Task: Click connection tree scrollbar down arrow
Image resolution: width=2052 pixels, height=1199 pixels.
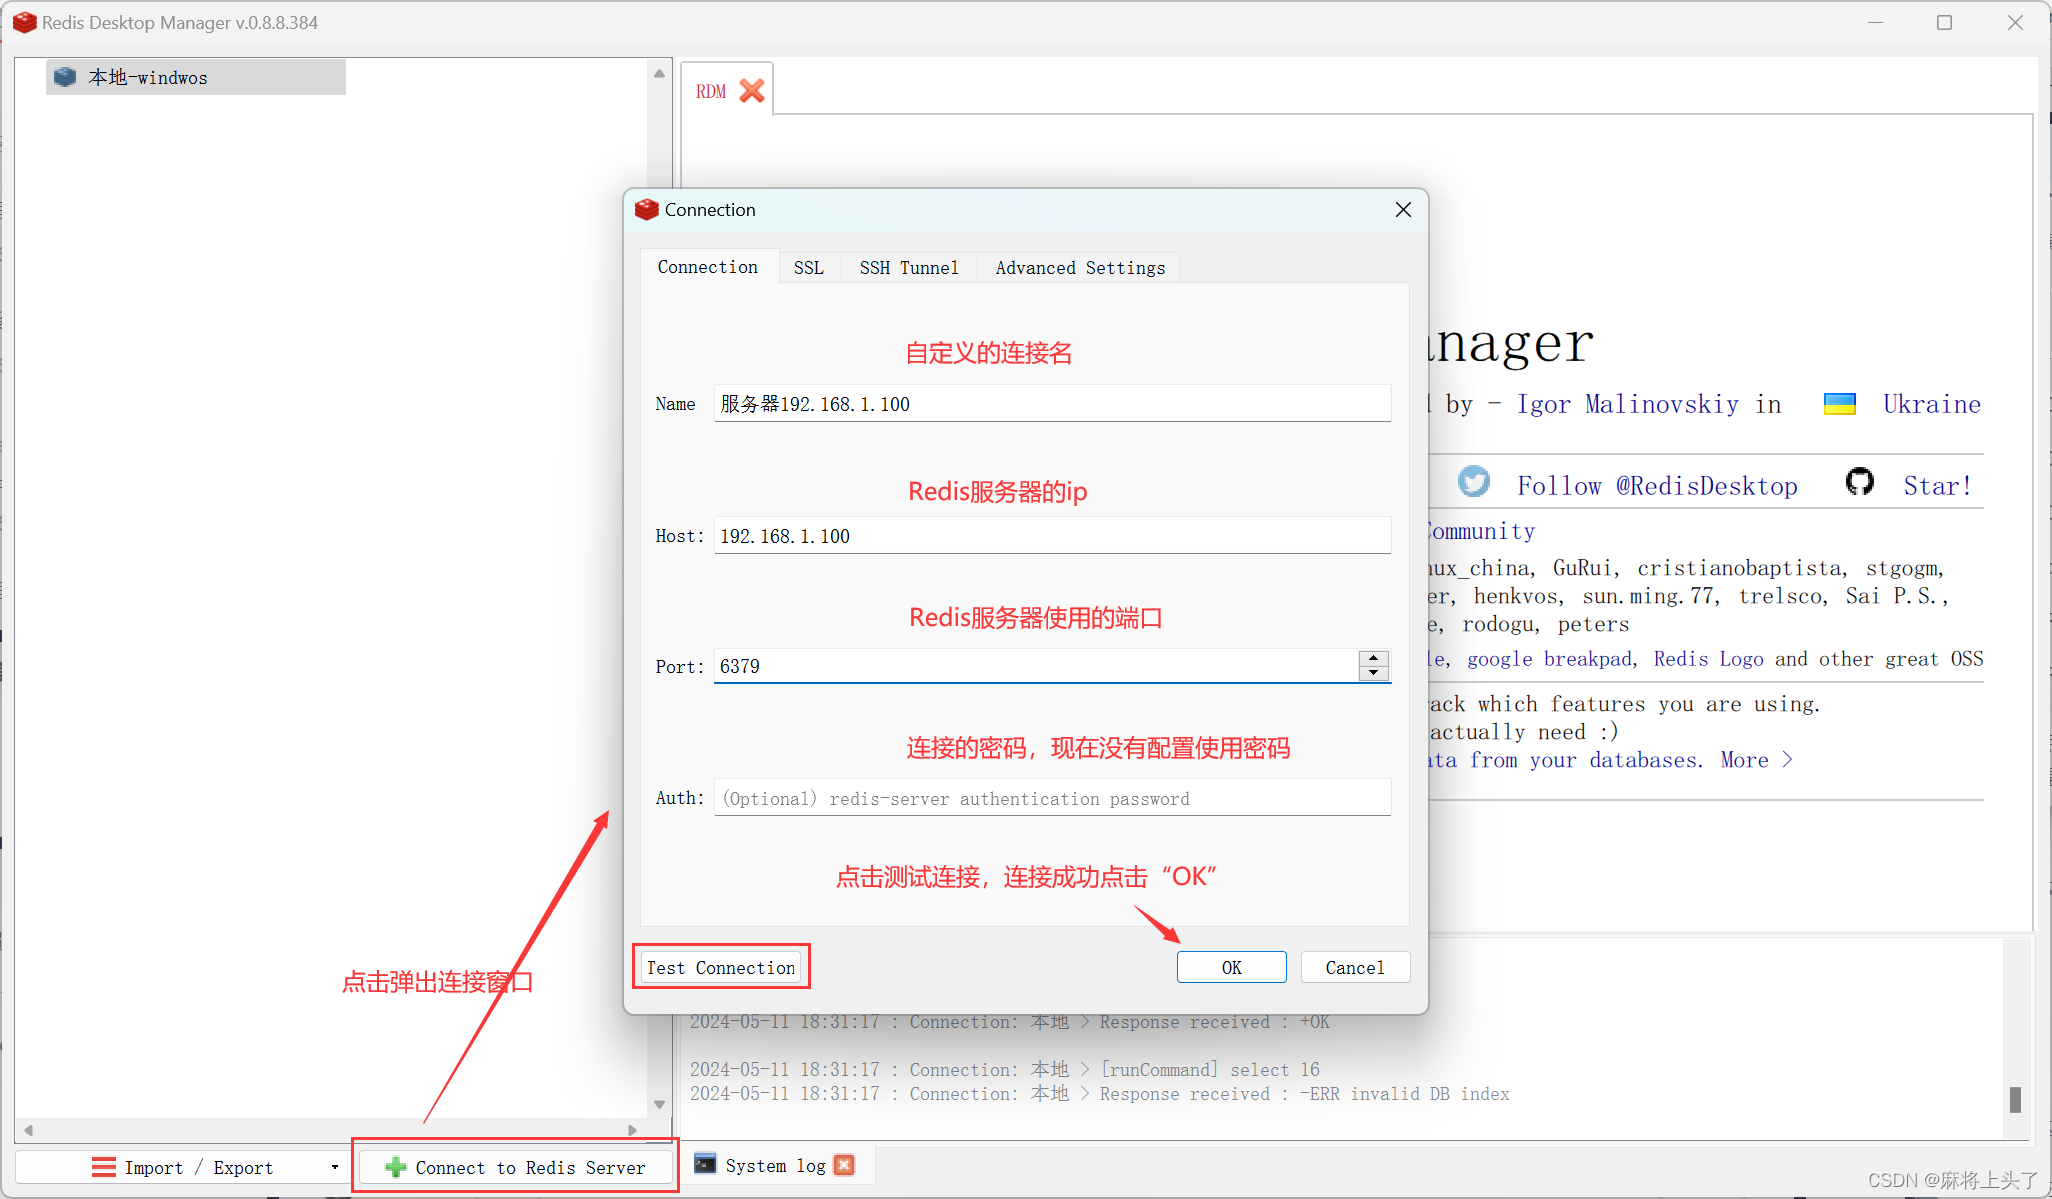Action: coord(659,1104)
